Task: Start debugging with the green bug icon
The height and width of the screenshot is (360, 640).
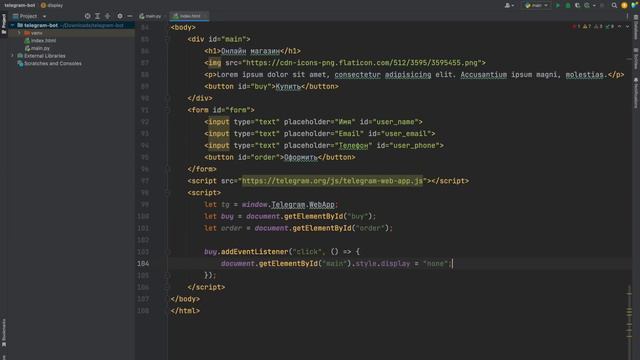Action: point(568,5)
